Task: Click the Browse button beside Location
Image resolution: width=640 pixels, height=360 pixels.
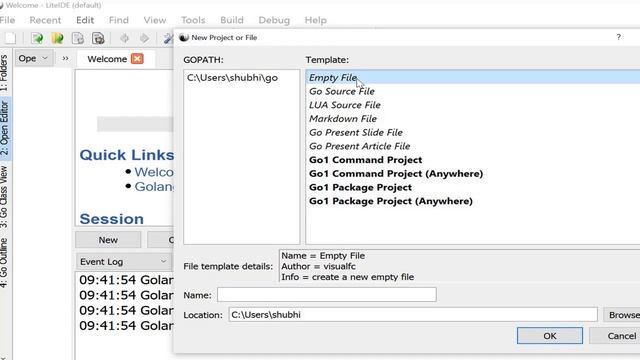Action: 622,315
